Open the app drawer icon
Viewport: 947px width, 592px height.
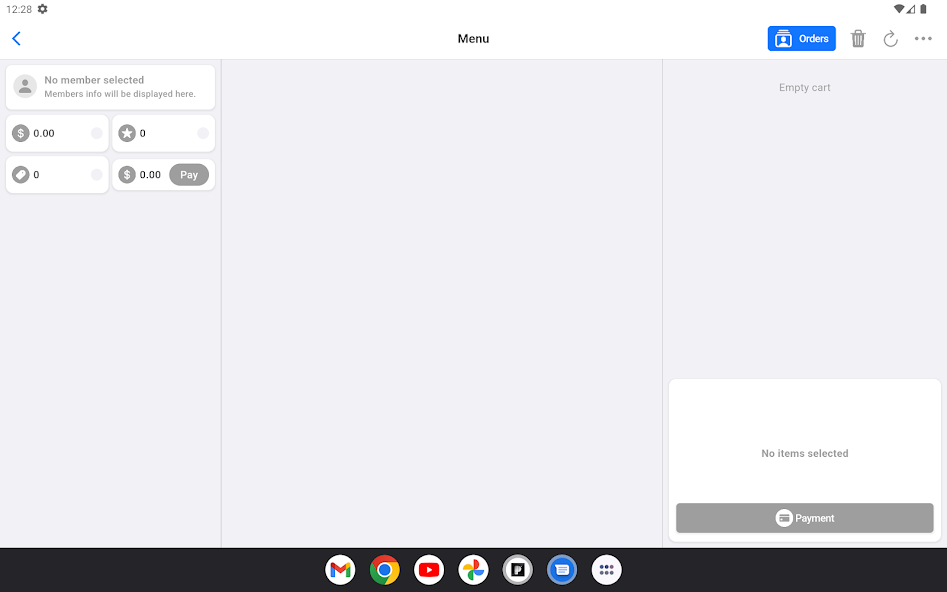pos(606,569)
